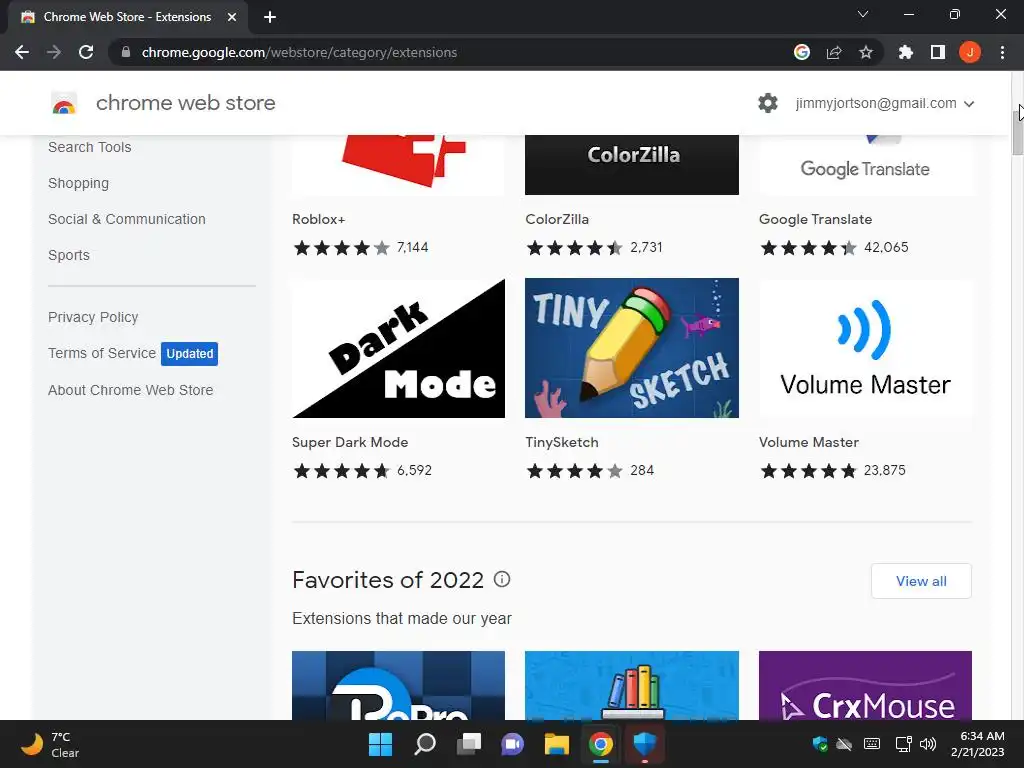The width and height of the screenshot is (1024, 768).
Task: Click the Chrome Web Store logo
Action: point(64,103)
